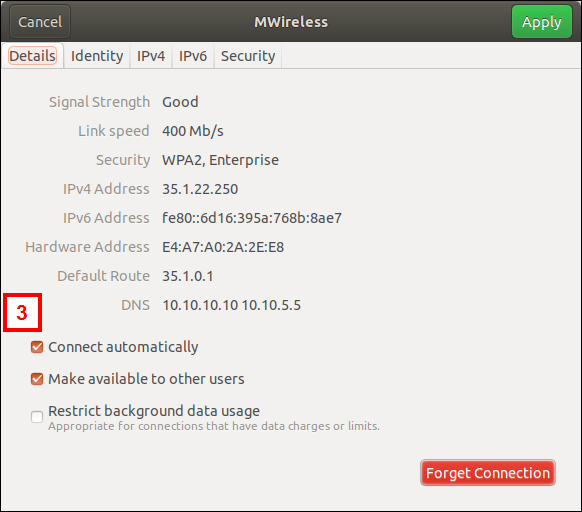Toggle Make available to other users checkbox
582x512 pixels.
pyautogui.click(x=37, y=379)
